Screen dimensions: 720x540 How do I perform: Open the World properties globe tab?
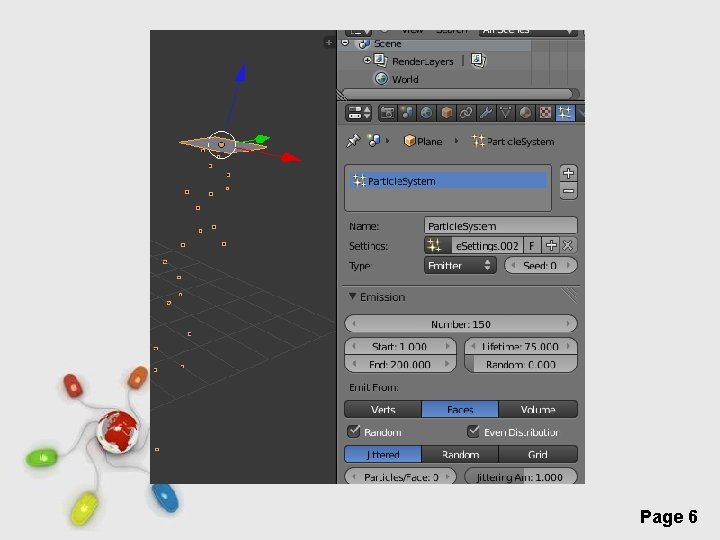tap(426, 113)
